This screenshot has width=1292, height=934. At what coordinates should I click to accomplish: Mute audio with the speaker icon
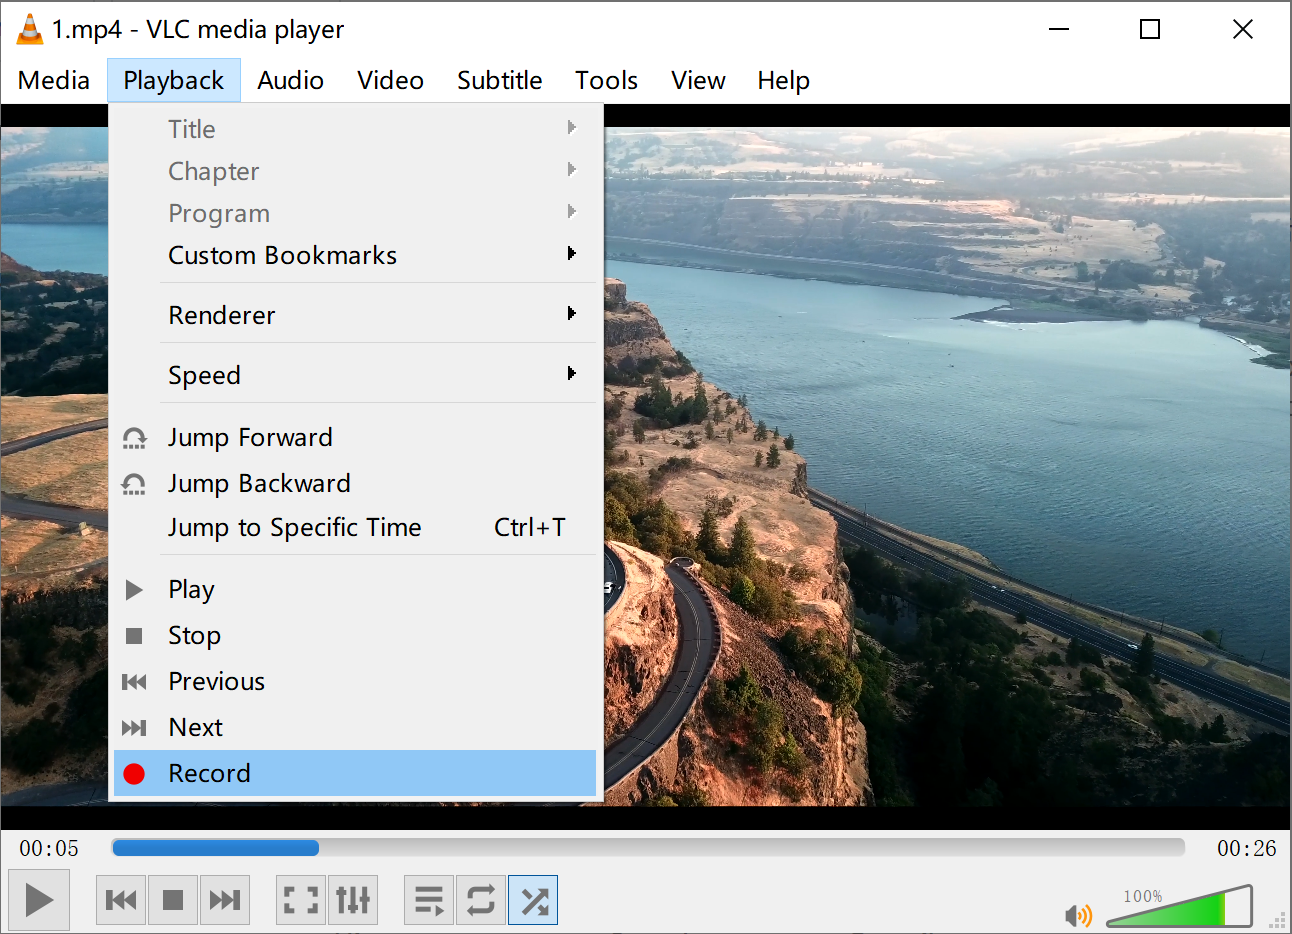1077,914
